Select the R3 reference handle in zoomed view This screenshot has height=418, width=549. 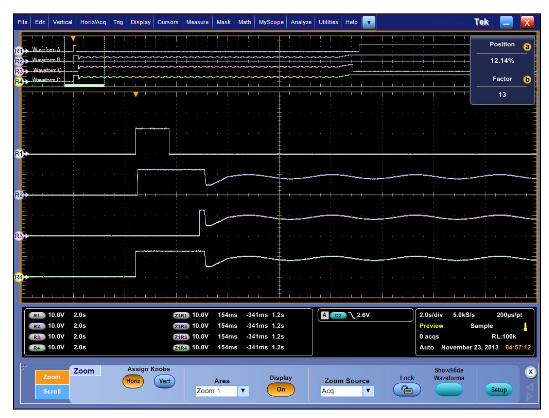tap(19, 236)
